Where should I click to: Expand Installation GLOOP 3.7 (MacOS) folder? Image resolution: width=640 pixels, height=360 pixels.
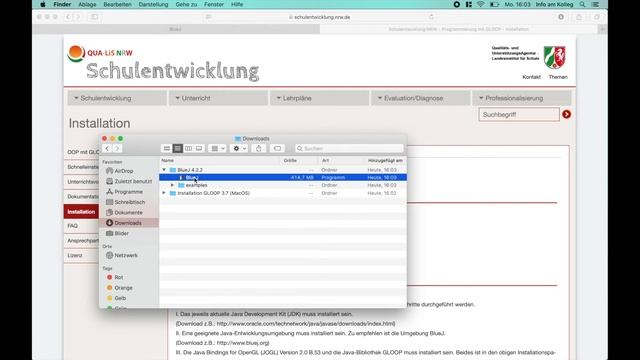(x=164, y=193)
